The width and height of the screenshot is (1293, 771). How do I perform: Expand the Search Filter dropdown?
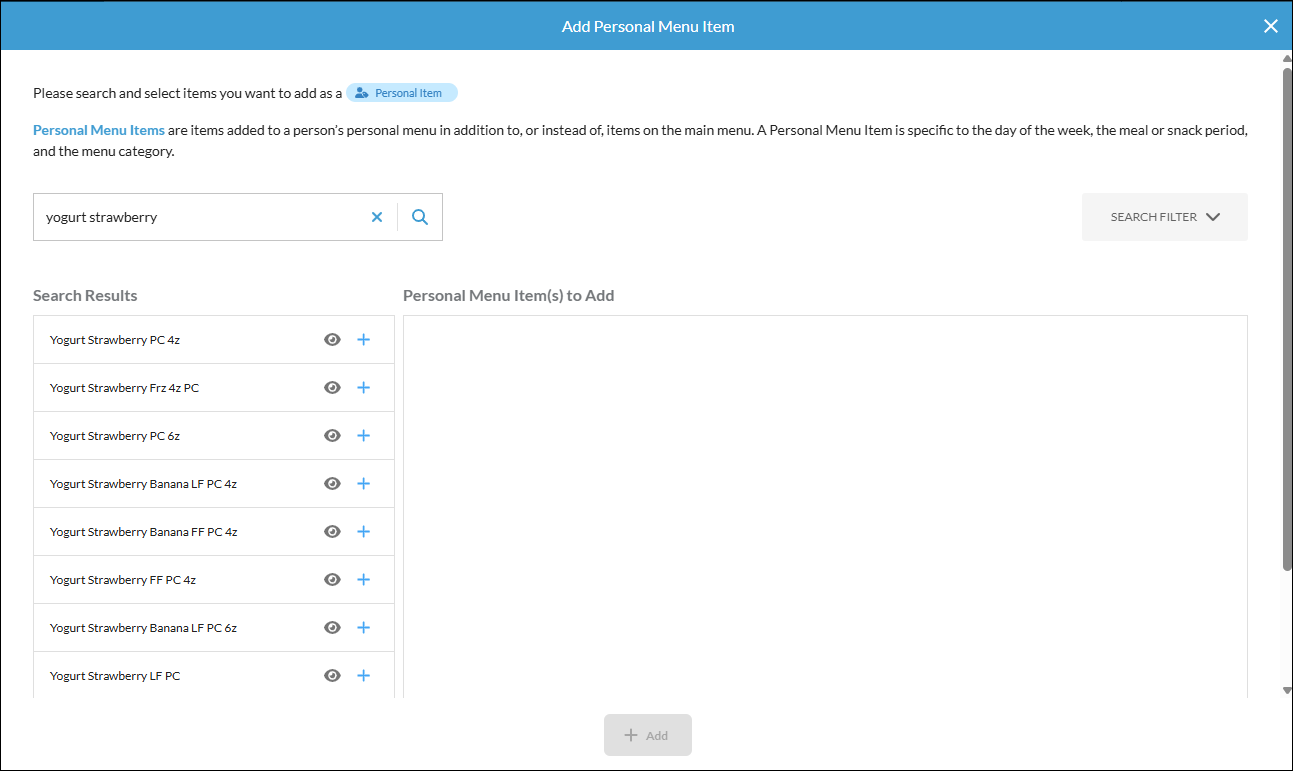click(x=1165, y=217)
